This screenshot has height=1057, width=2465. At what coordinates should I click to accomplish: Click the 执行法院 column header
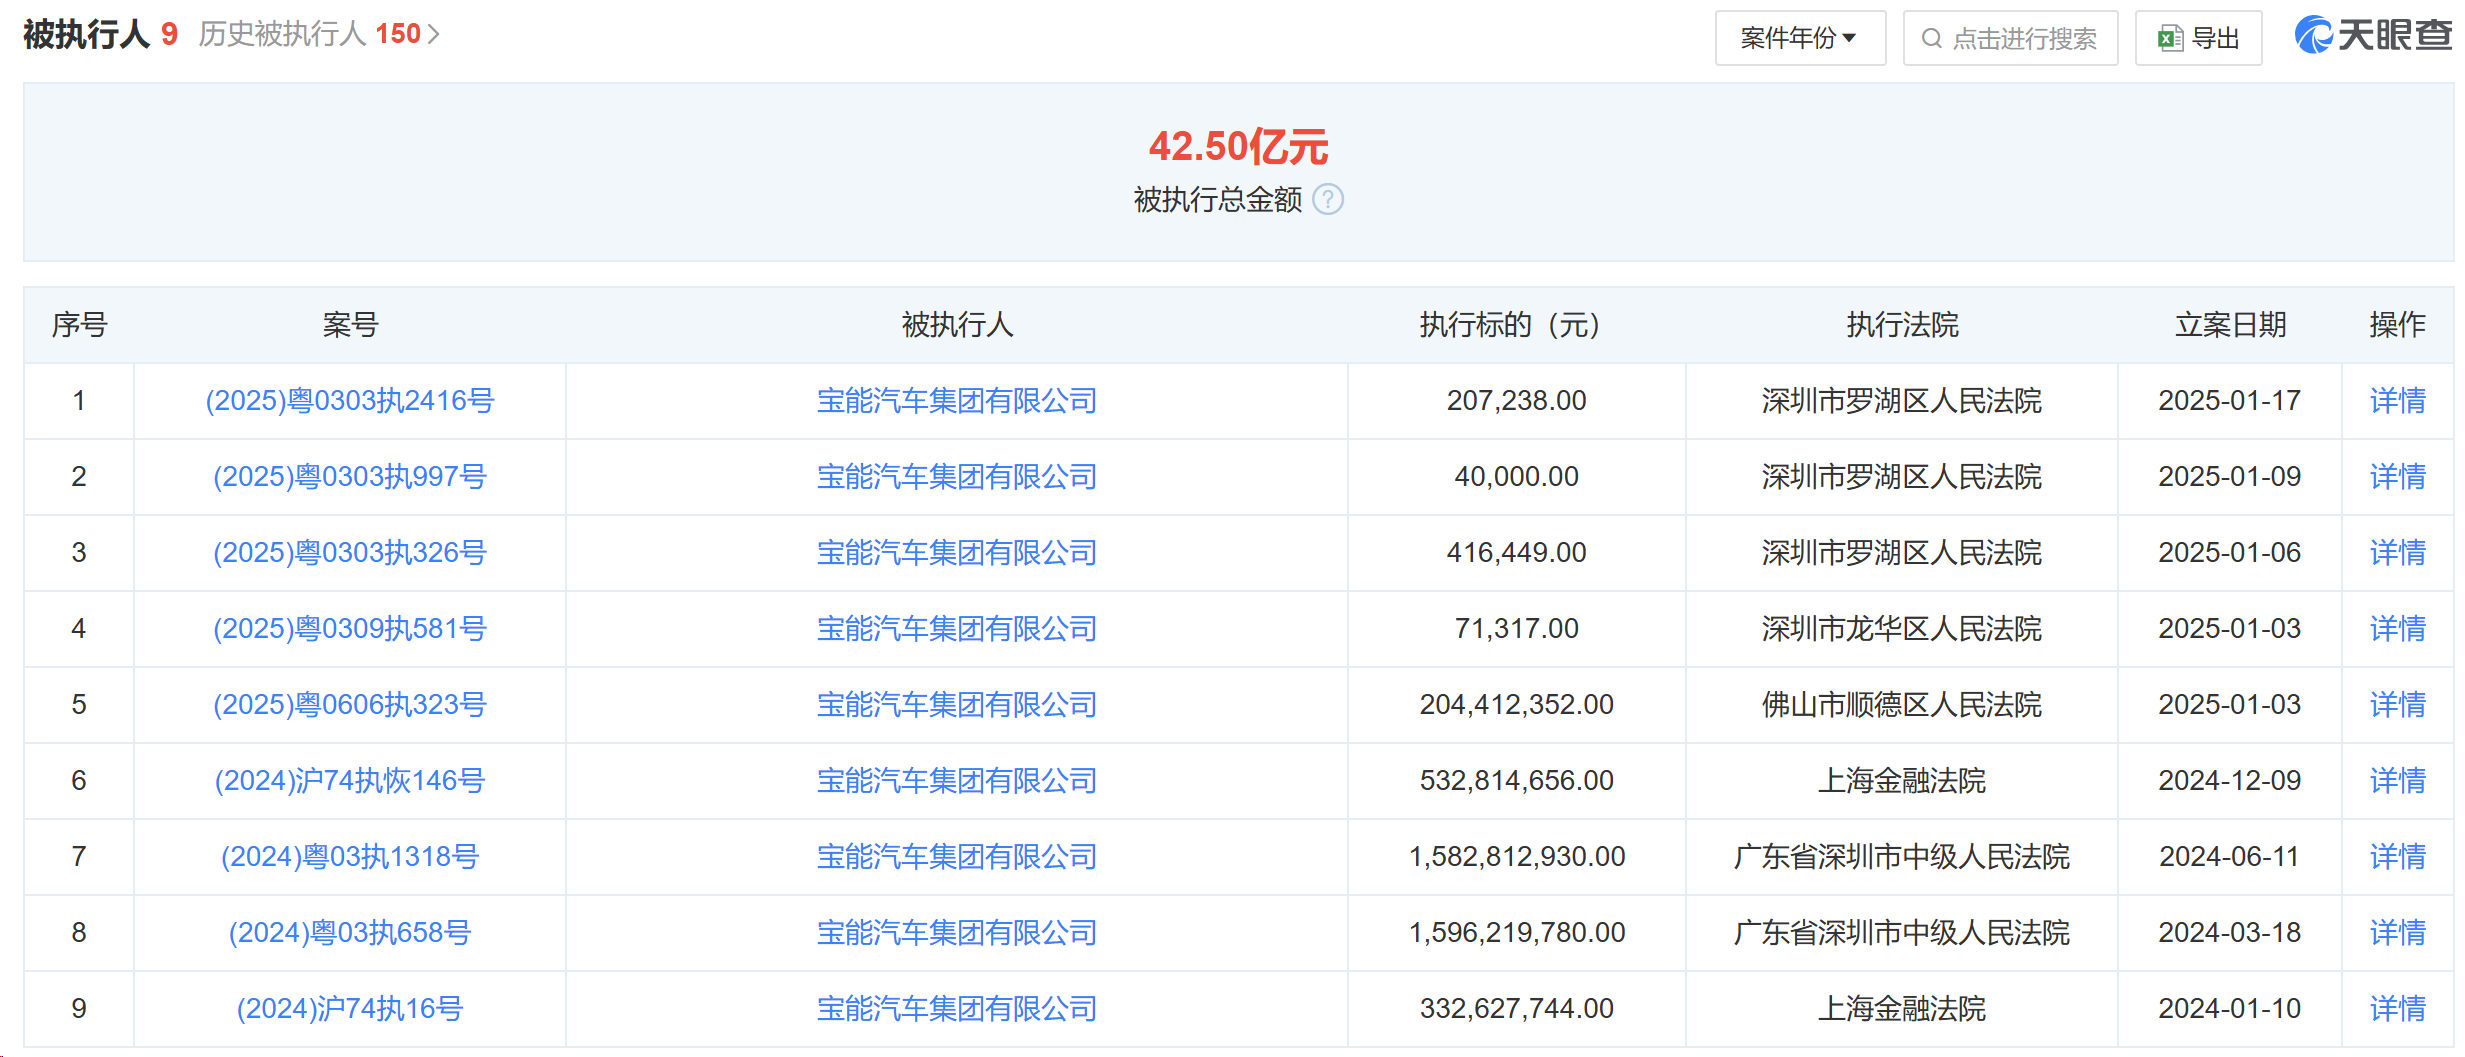[x=1902, y=325]
